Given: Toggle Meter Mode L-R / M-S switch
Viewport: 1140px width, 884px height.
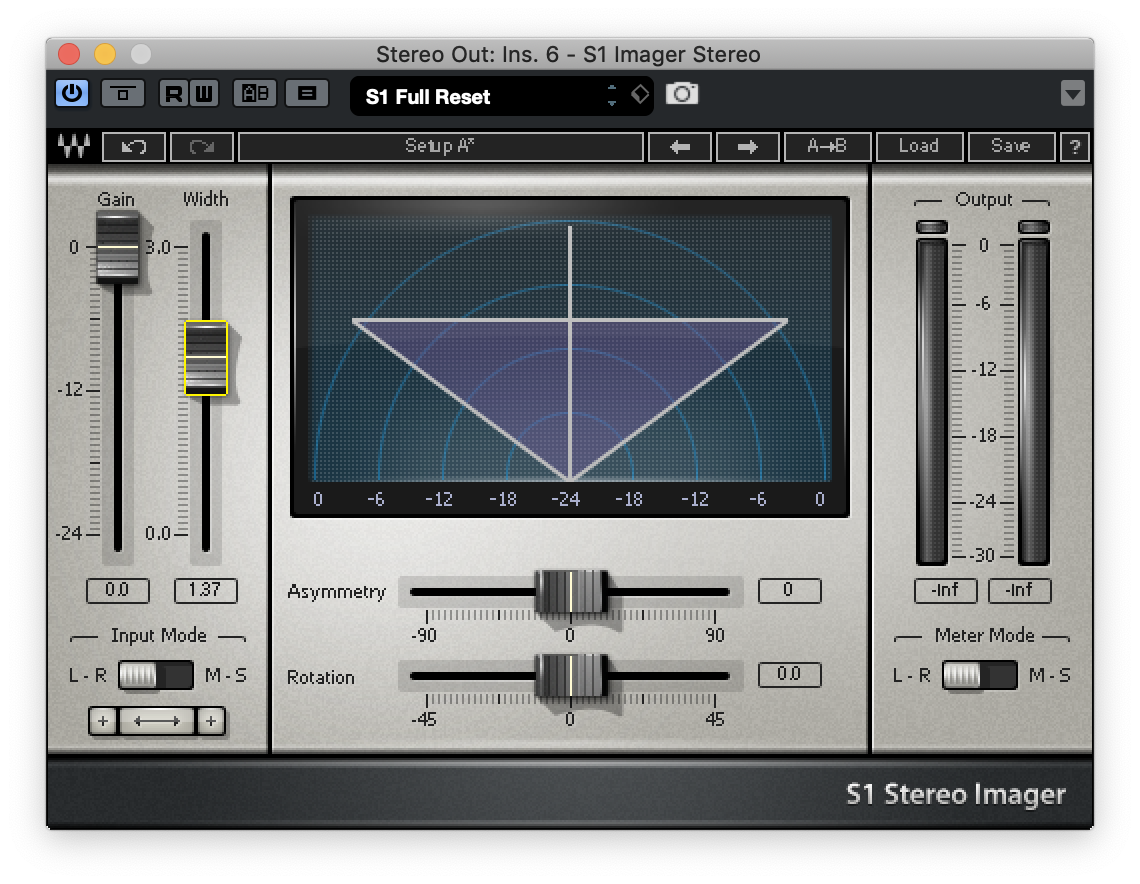Looking at the screenshot, I should (979, 675).
